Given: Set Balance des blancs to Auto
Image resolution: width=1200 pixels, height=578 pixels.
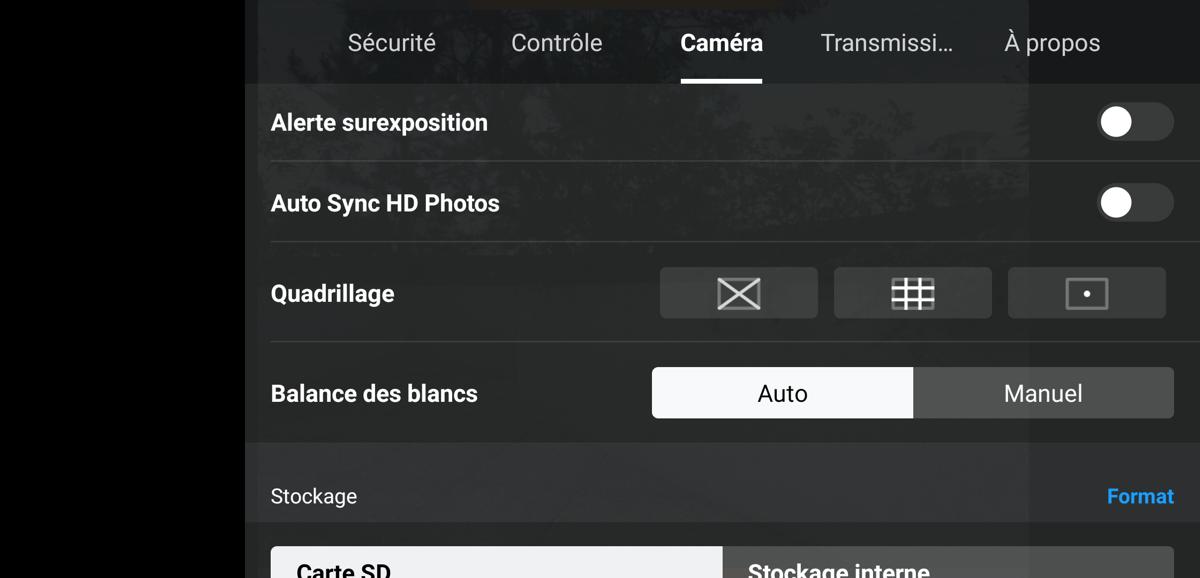Looking at the screenshot, I should [x=782, y=393].
